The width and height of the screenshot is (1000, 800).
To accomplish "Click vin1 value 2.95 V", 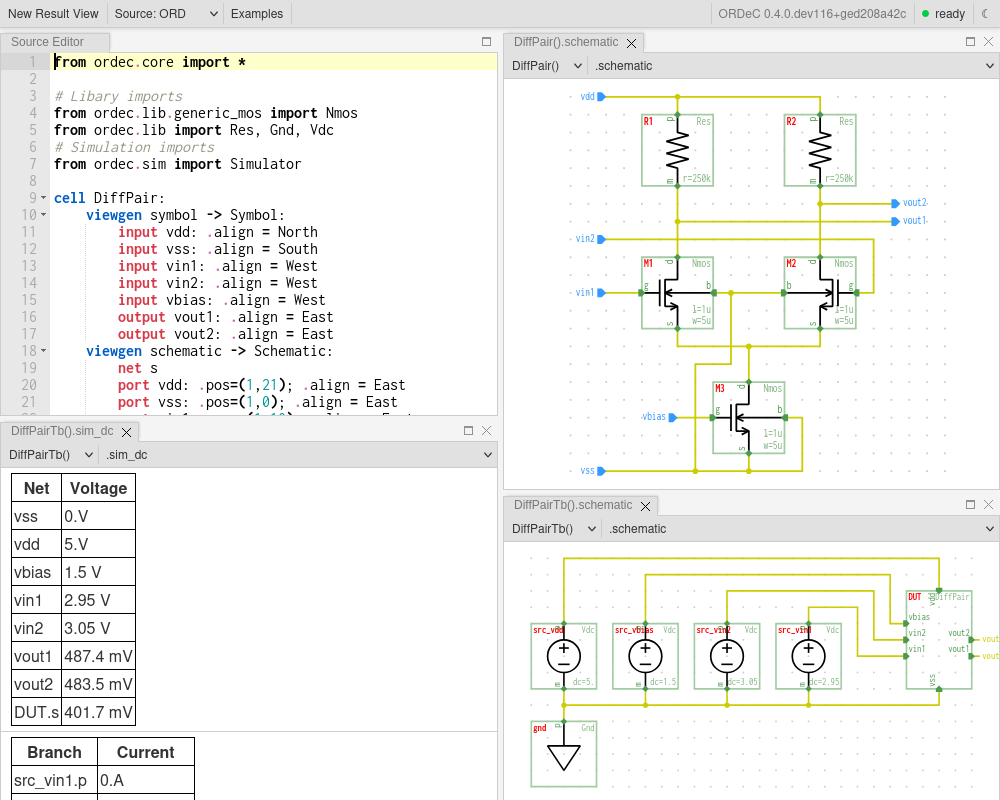I will tap(98, 600).
